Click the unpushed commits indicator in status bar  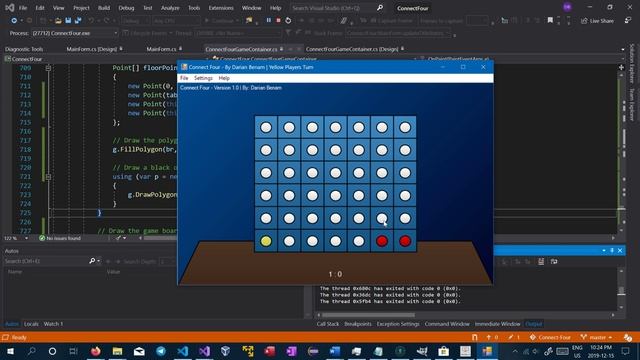click(492, 337)
